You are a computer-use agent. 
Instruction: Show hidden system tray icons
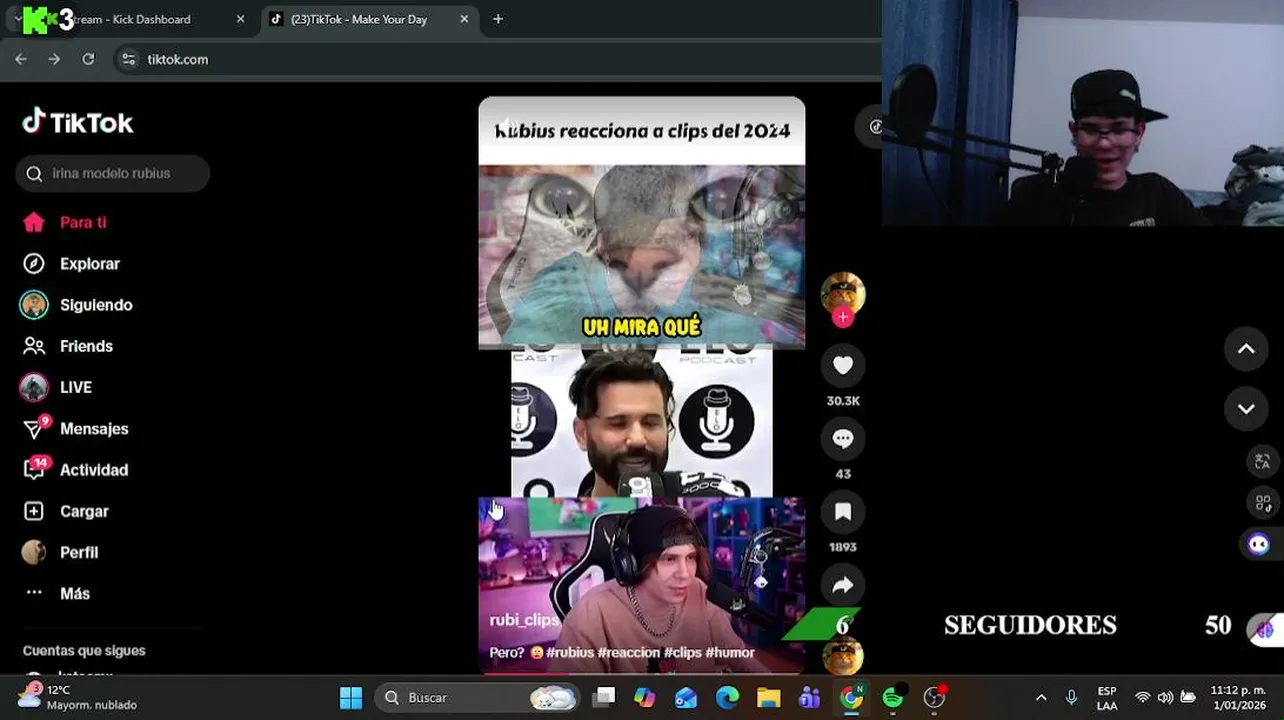coord(1041,697)
